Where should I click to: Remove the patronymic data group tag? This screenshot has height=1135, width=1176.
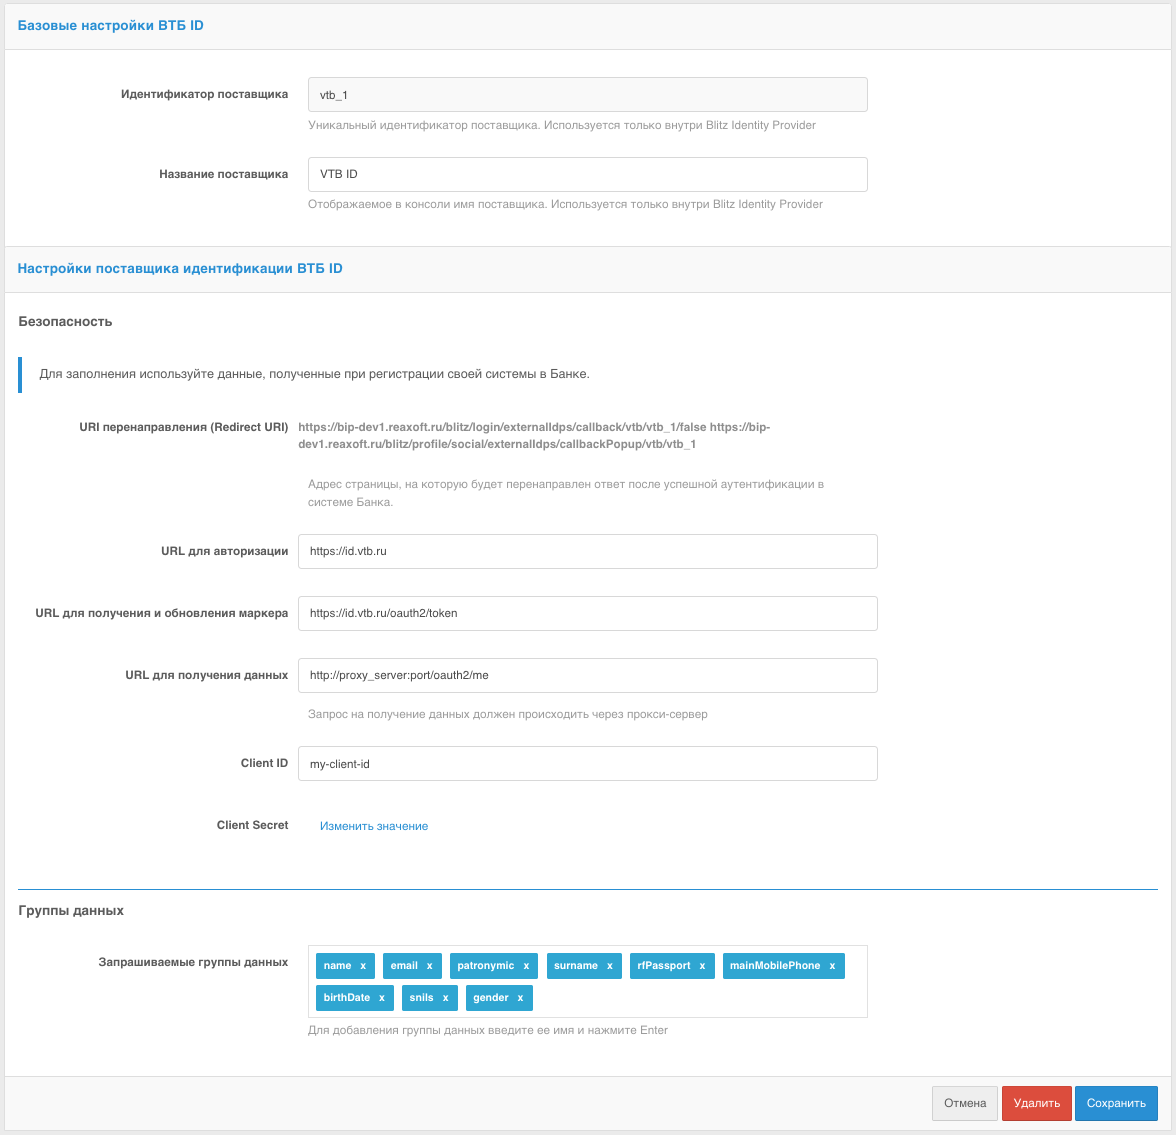[x=526, y=966]
